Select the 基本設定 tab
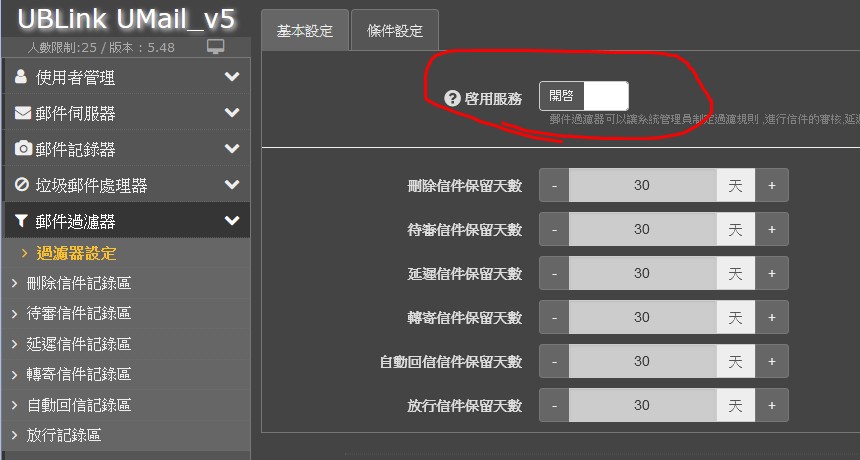The width and height of the screenshot is (860, 460). tap(305, 31)
